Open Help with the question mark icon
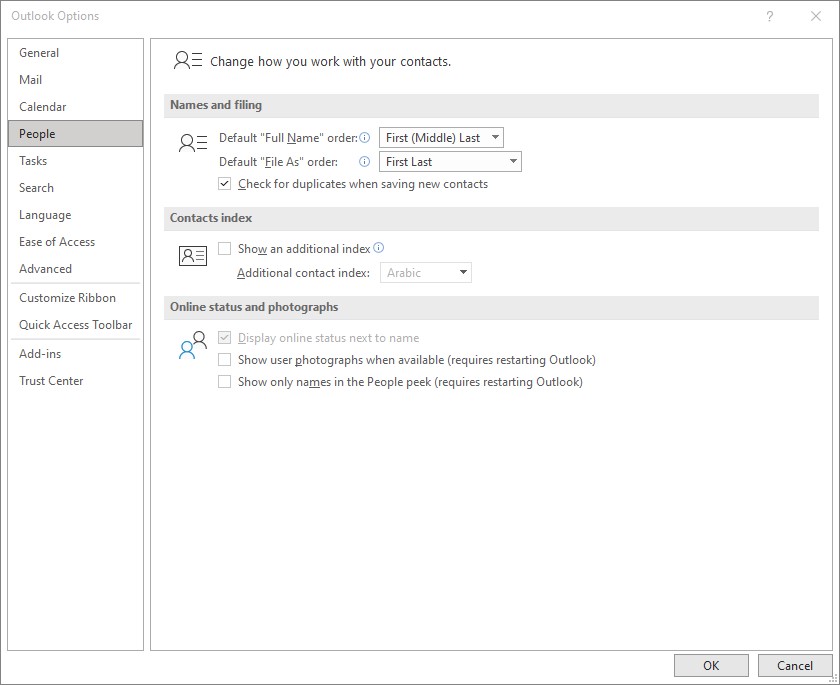 pyautogui.click(x=769, y=16)
